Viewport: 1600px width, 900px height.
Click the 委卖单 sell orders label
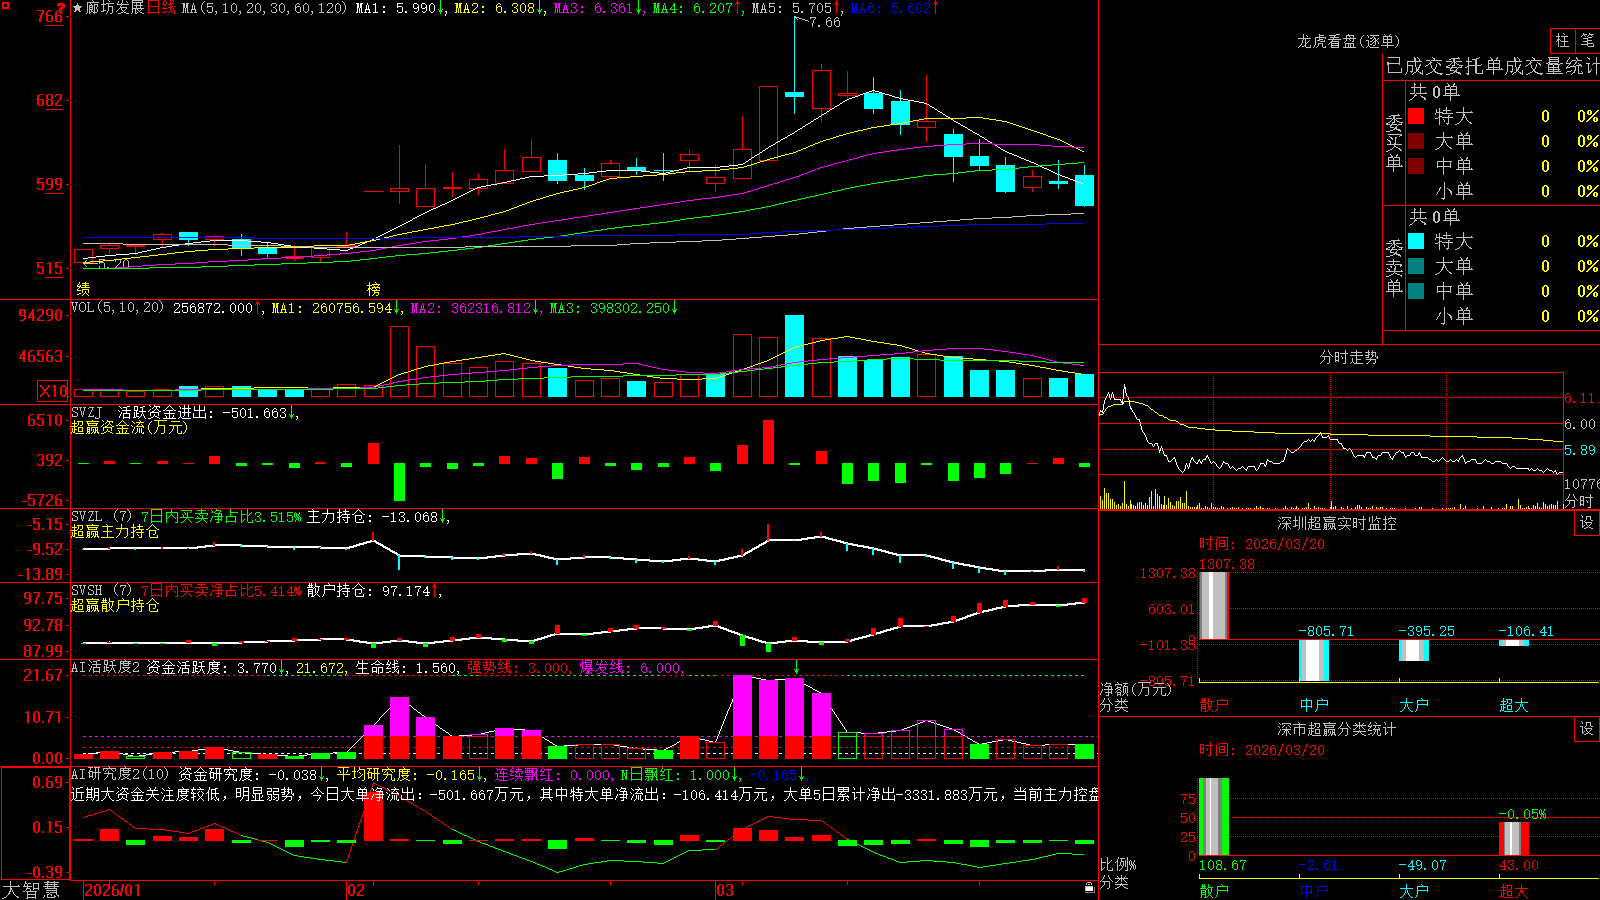[1394, 268]
